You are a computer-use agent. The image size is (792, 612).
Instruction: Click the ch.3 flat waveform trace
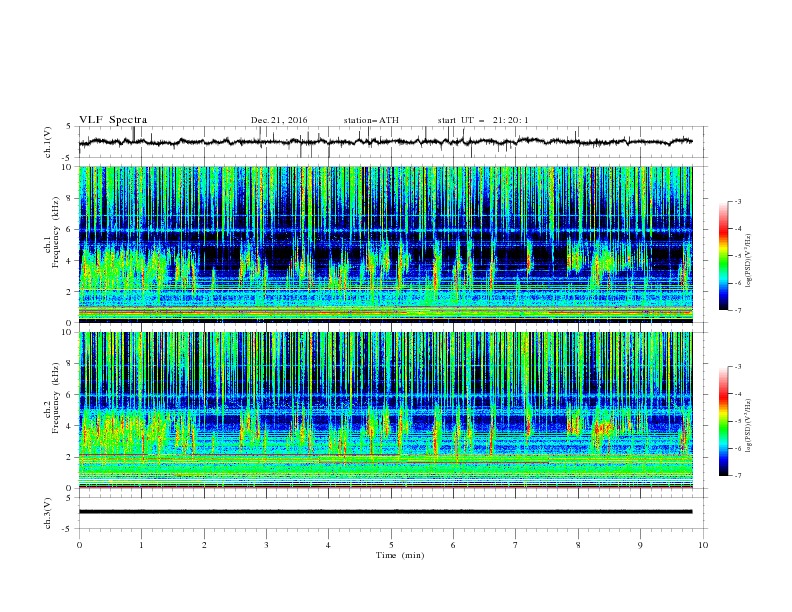coord(385,512)
